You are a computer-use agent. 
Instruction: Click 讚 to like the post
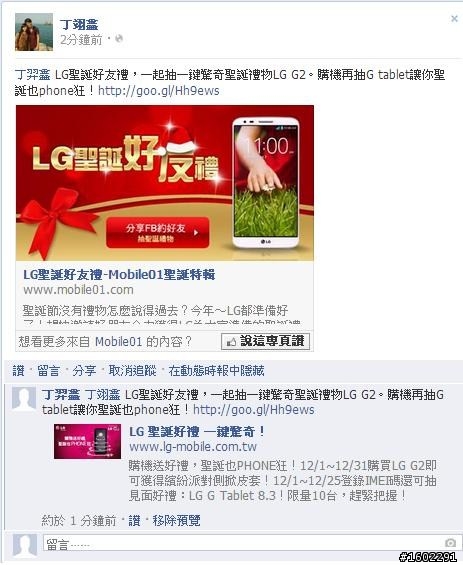[18, 370]
